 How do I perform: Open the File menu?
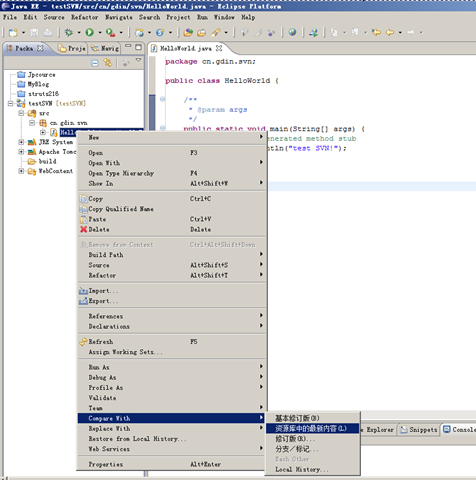tap(10, 17)
